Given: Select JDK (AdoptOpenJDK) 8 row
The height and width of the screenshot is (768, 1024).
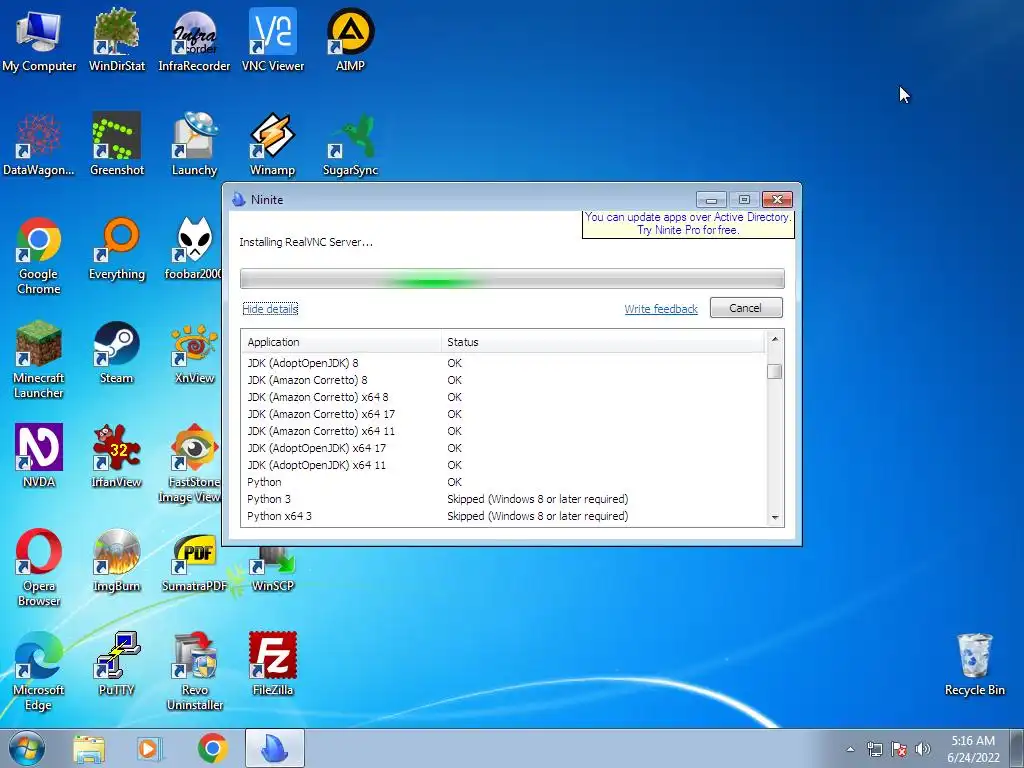Looking at the screenshot, I should tap(503, 363).
